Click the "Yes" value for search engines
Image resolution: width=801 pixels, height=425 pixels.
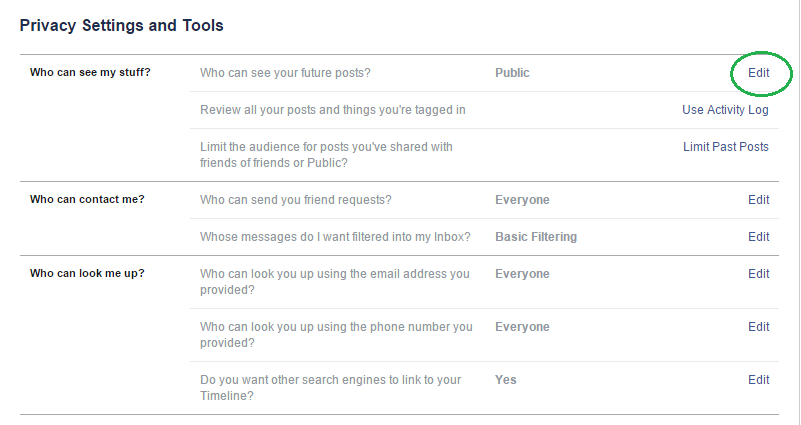(x=506, y=380)
